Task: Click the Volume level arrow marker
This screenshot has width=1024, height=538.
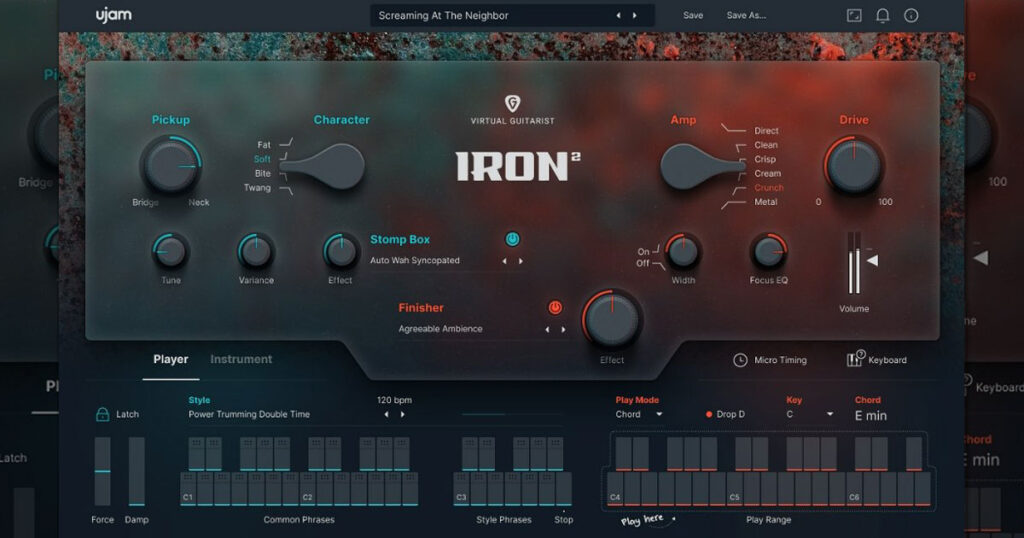Action: [872, 261]
